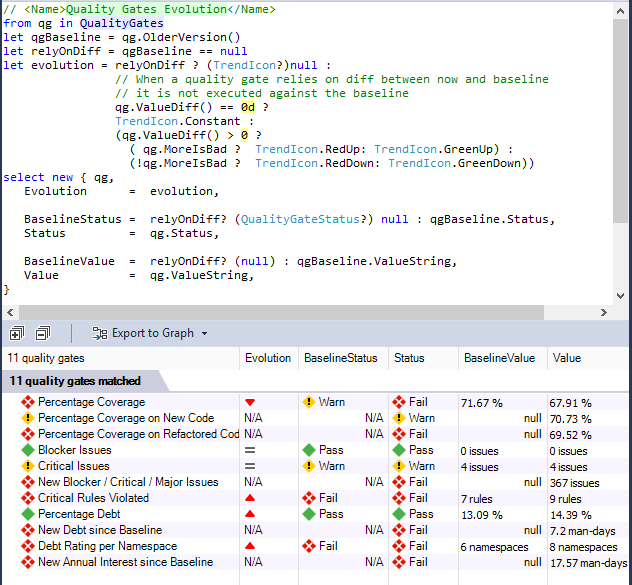Click the green pass icon beside Blocker Issues

28,450
